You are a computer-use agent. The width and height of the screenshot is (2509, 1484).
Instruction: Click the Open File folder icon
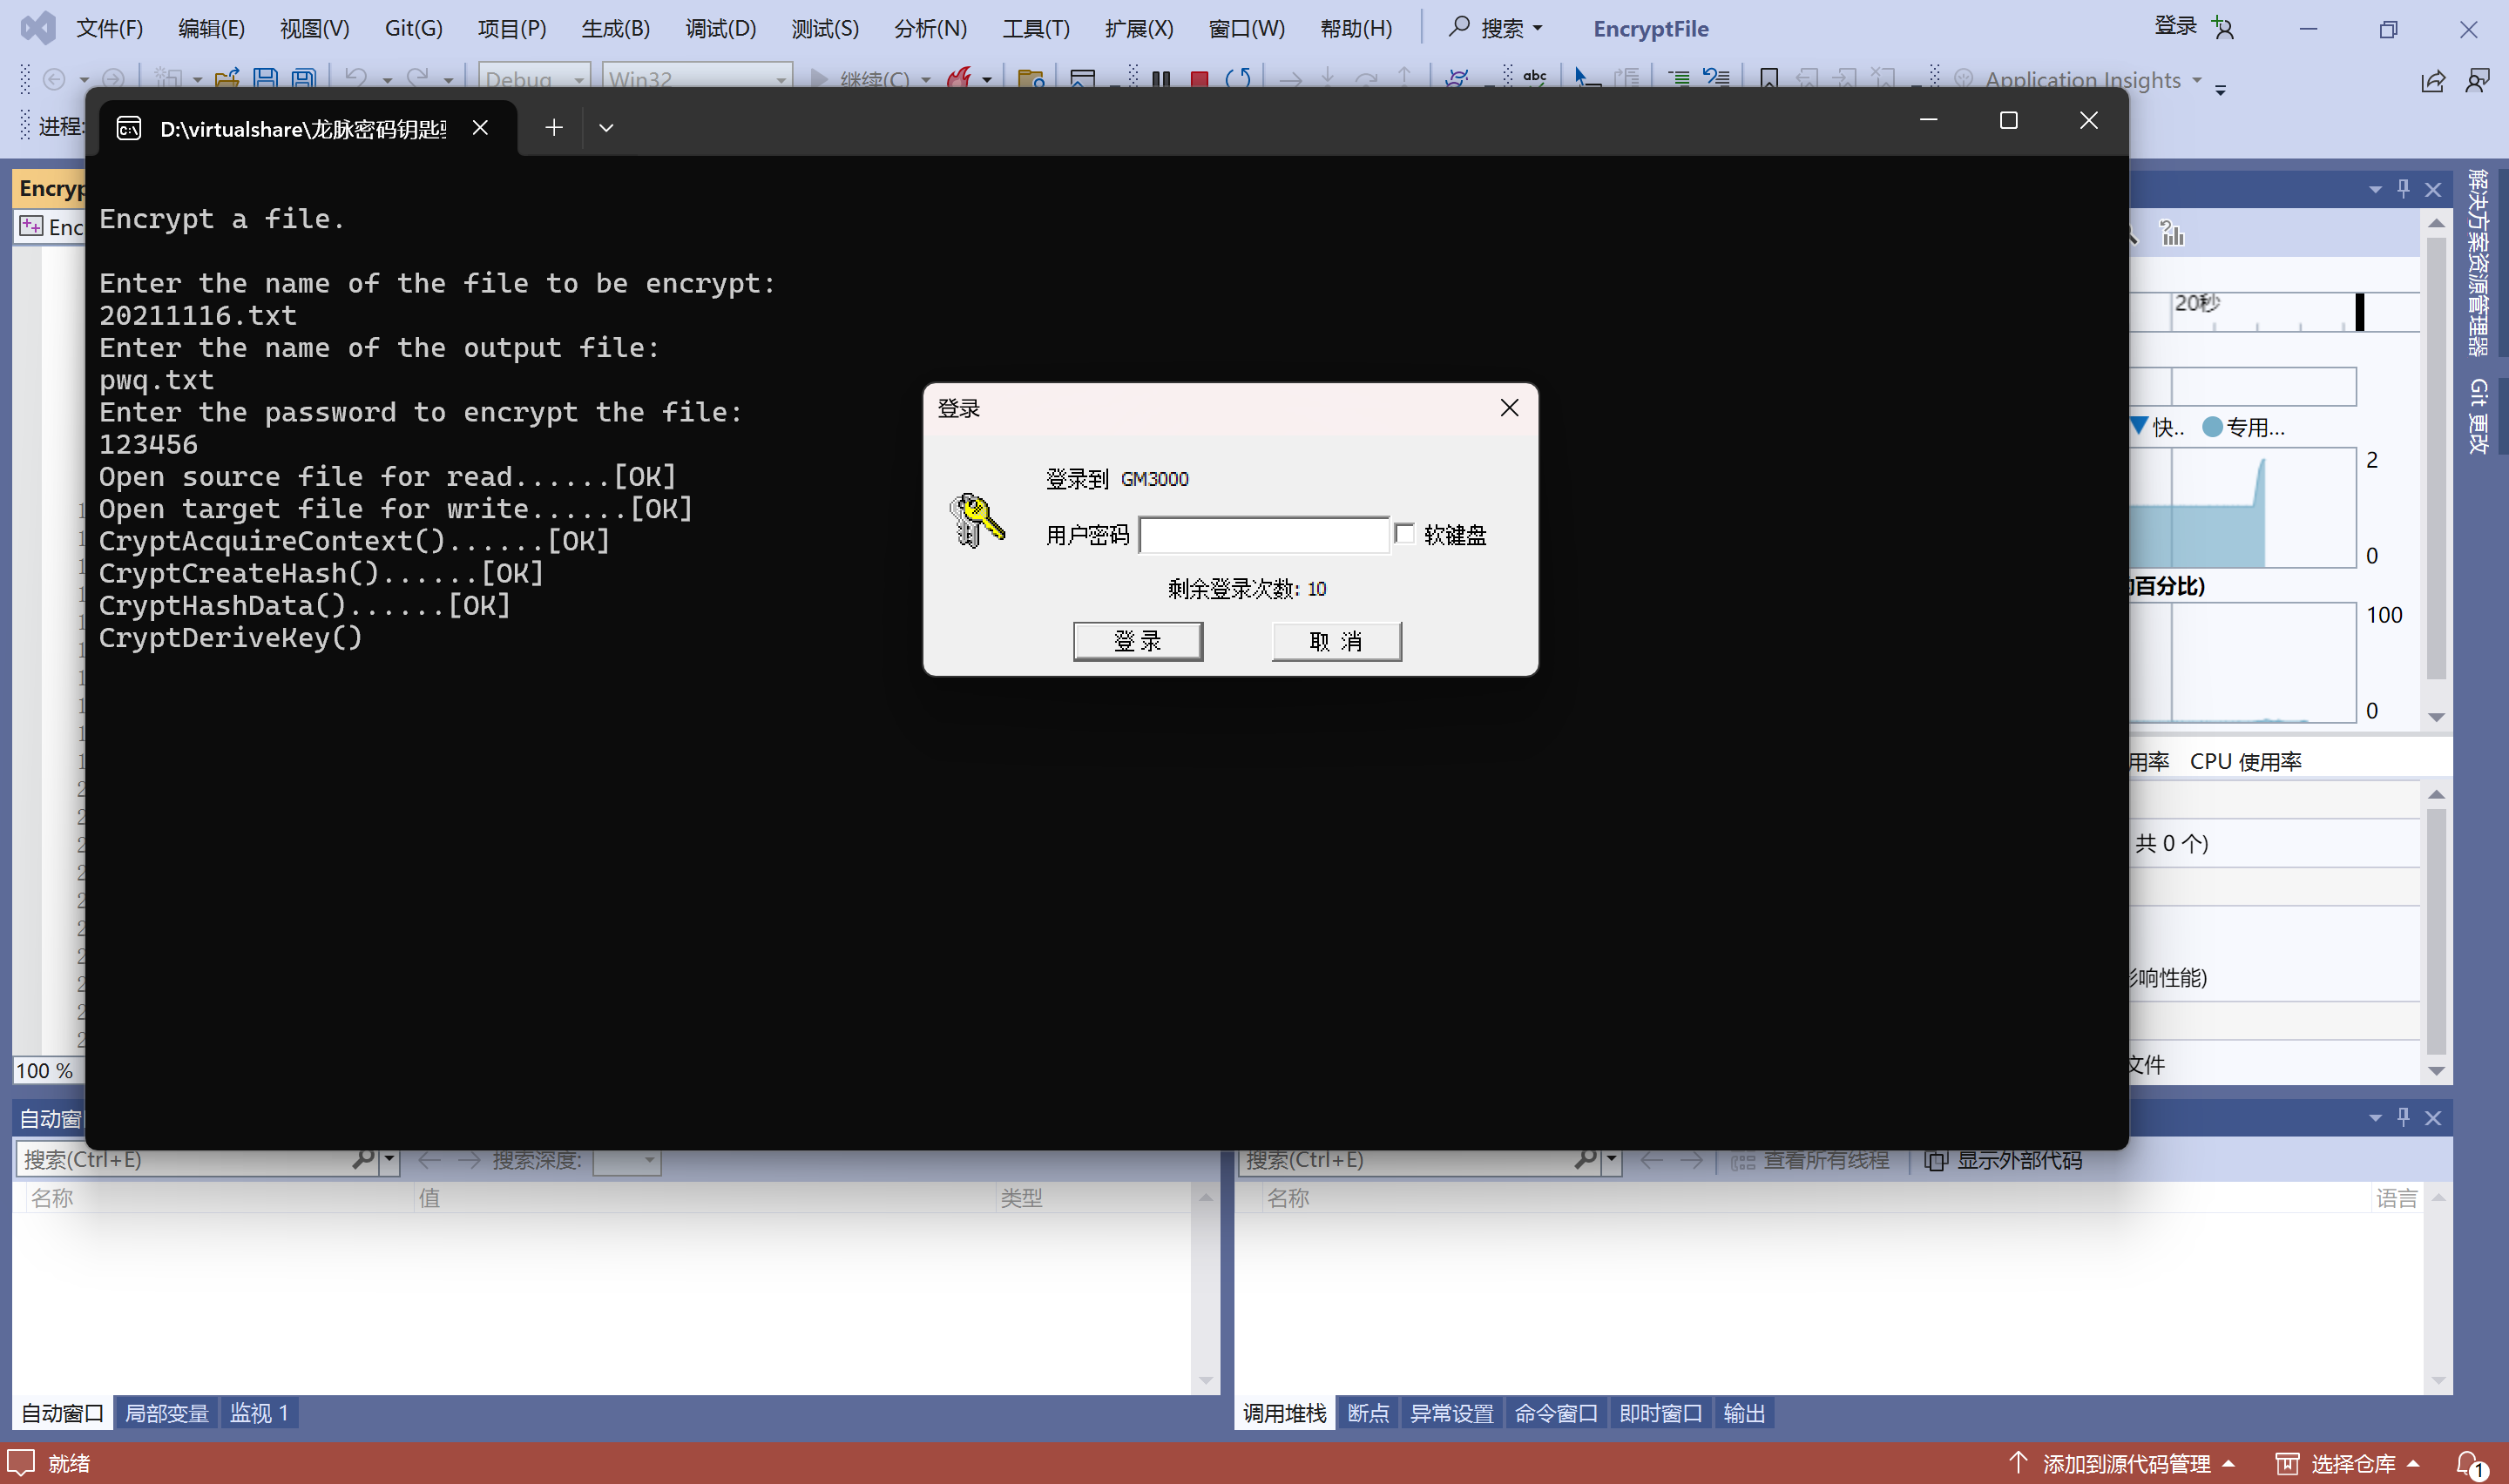pyautogui.click(x=227, y=78)
